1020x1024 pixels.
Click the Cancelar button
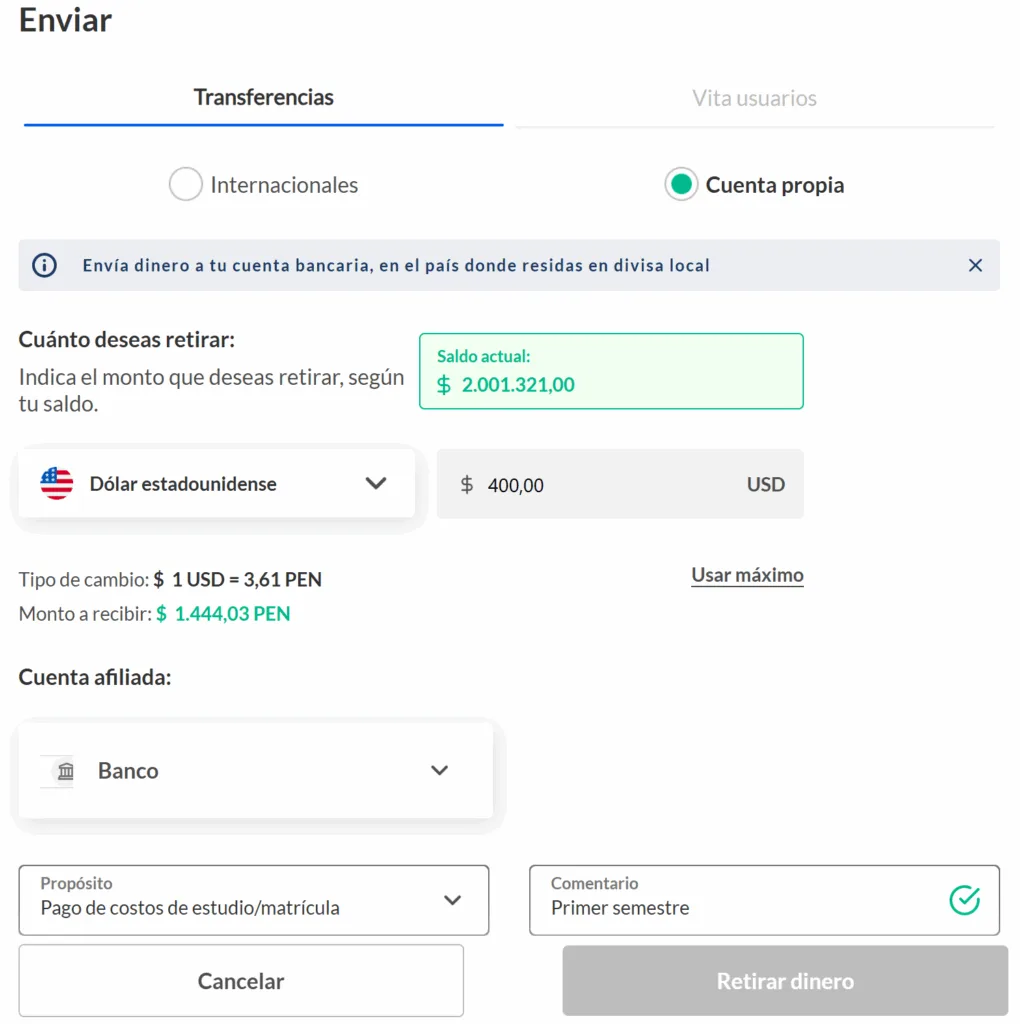point(241,981)
